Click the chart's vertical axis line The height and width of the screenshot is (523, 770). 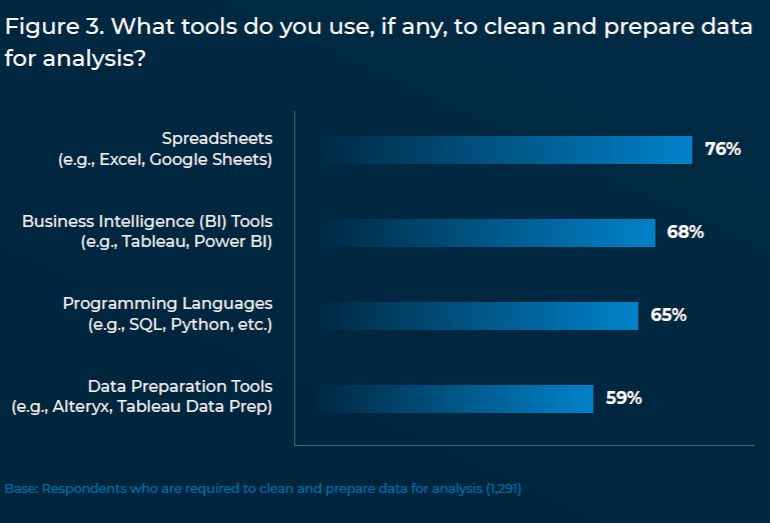click(x=295, y=278)
